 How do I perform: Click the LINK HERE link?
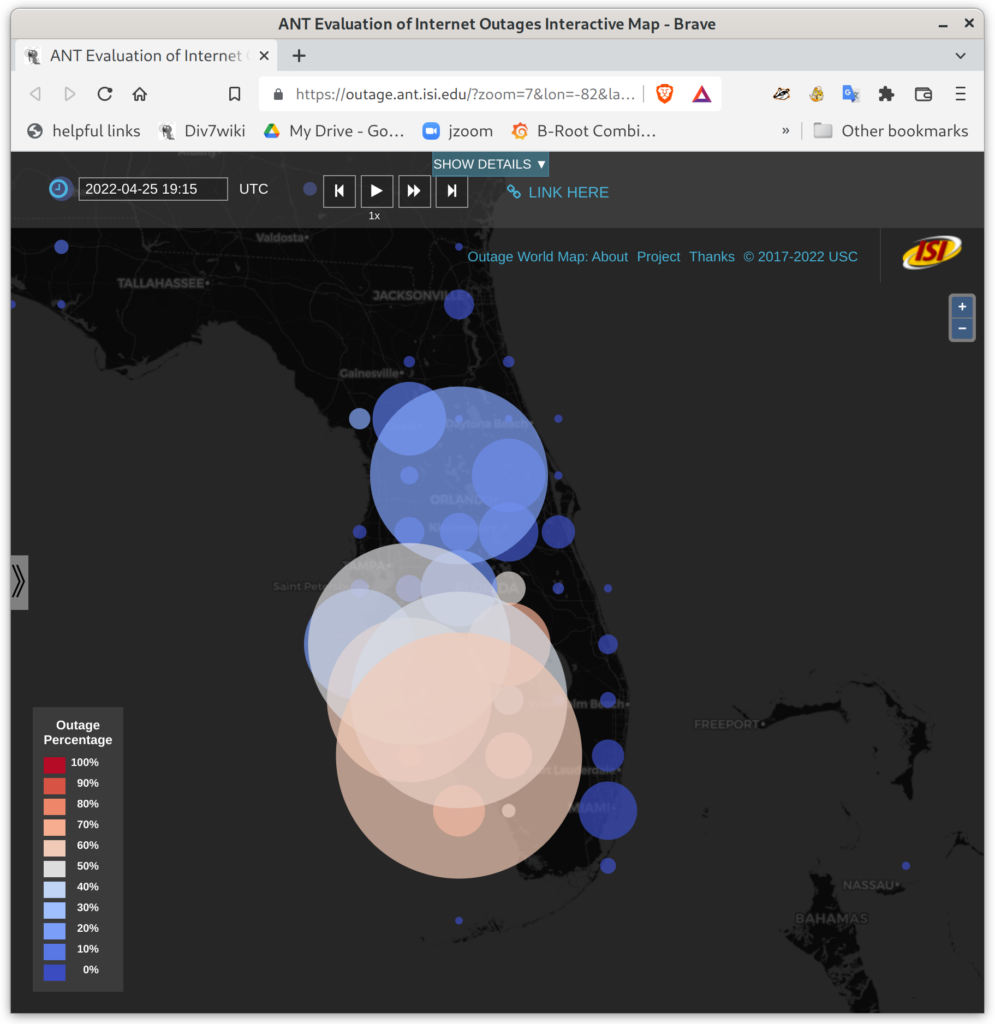pos(558,192)
